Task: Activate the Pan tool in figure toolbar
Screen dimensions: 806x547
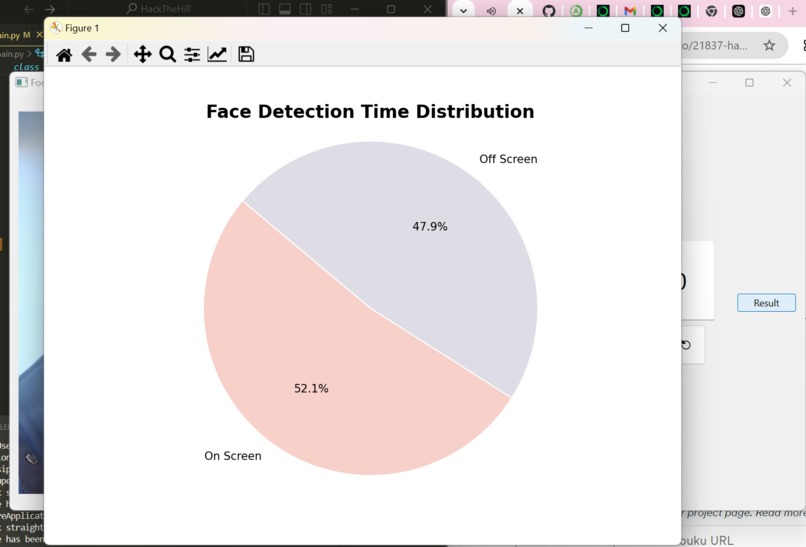Action: coord(142,54)
